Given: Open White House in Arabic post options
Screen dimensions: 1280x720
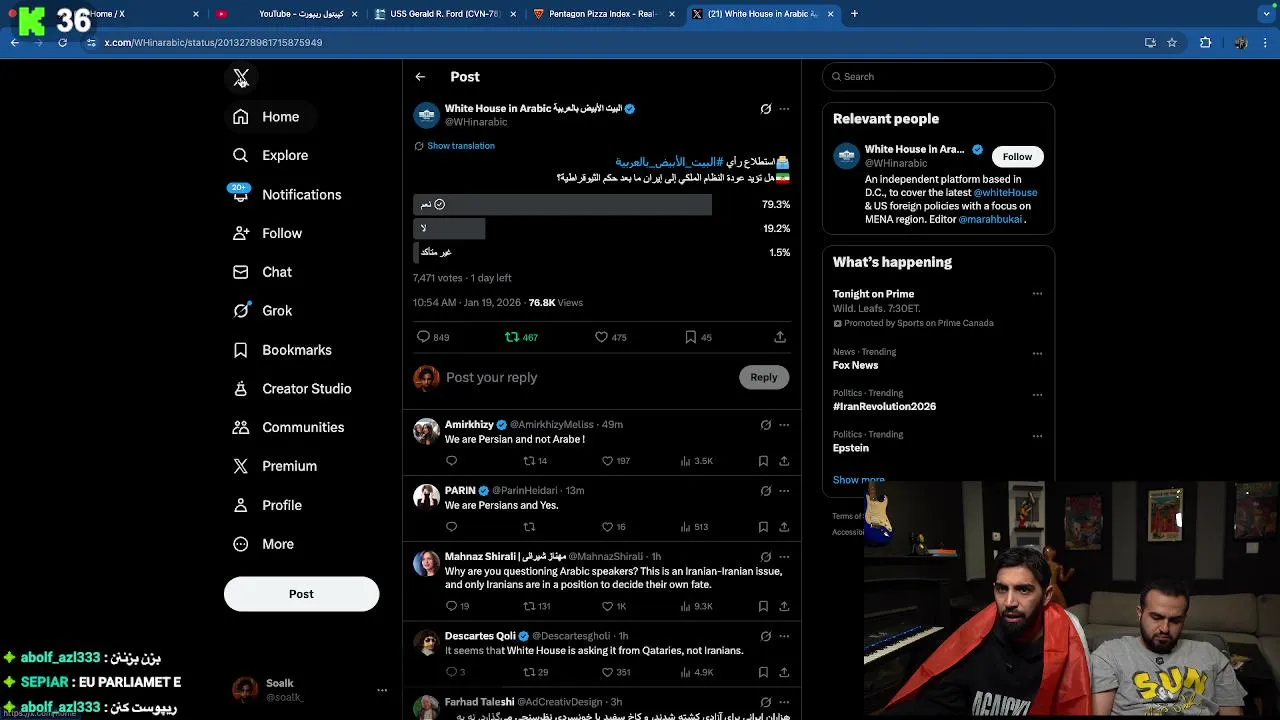Looking at the screenshot, I should coord(784,109).
